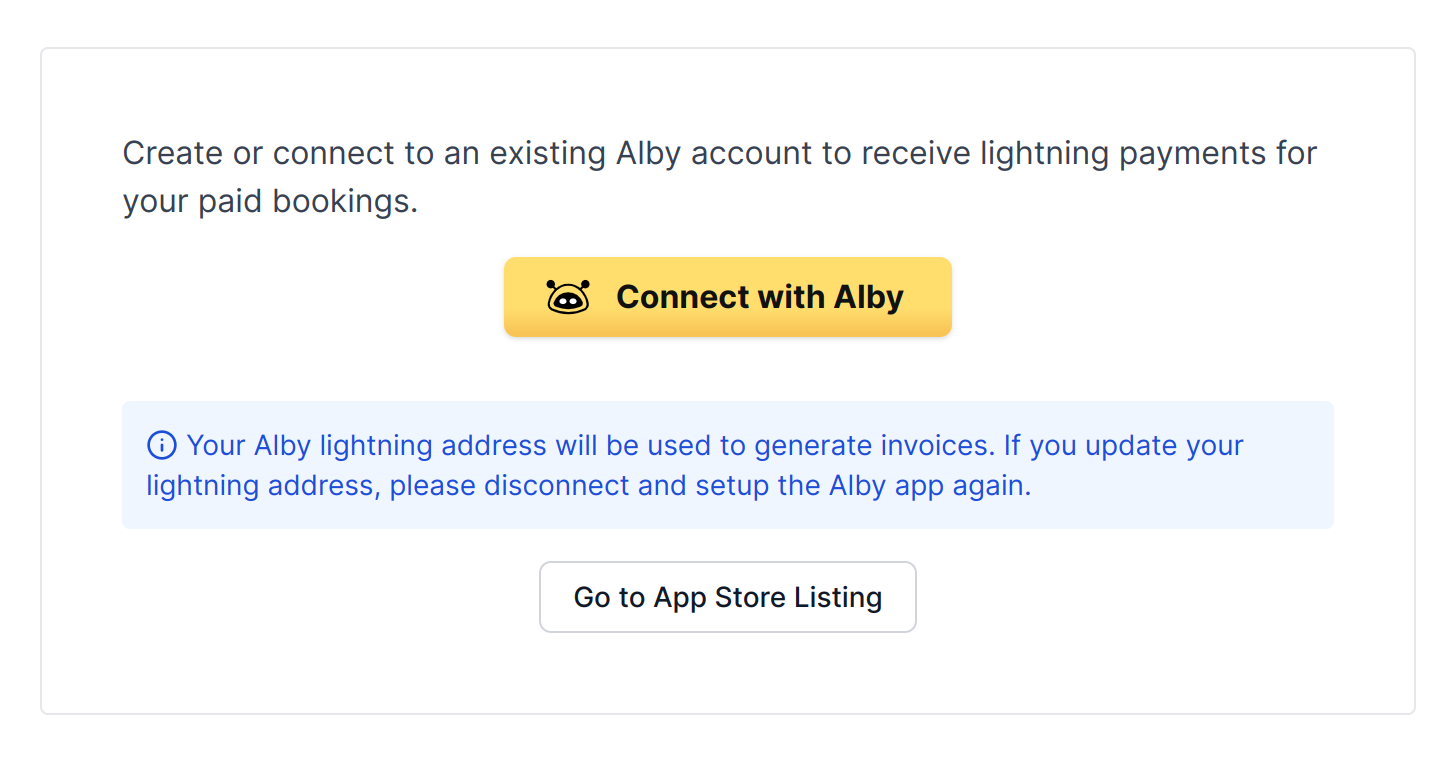Click the white-outlined App Store Listing button
Viewport: 1456px width, 761px height.
[727, 597]
